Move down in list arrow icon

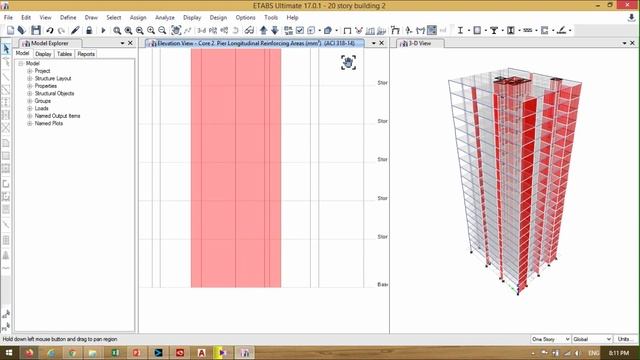(x=275, y=30)
